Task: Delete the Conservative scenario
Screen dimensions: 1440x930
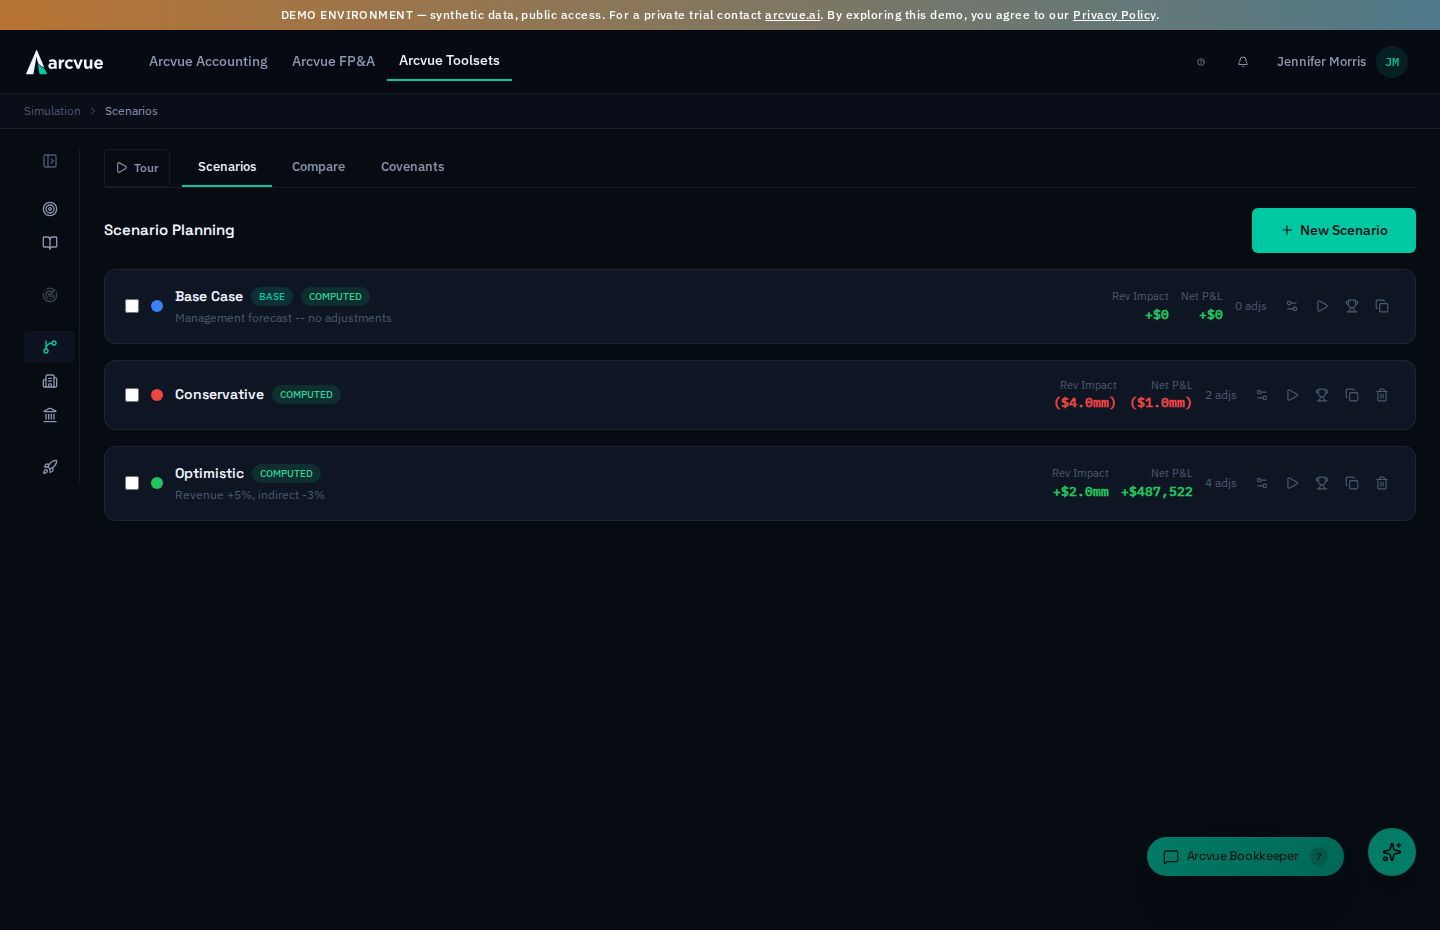Action: point(1382,395)
